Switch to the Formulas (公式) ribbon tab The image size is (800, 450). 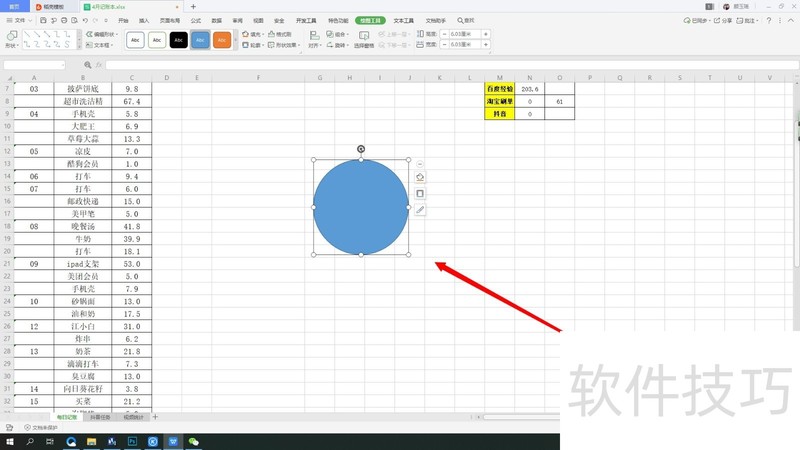pyautogui.click(x=196, y=20)
